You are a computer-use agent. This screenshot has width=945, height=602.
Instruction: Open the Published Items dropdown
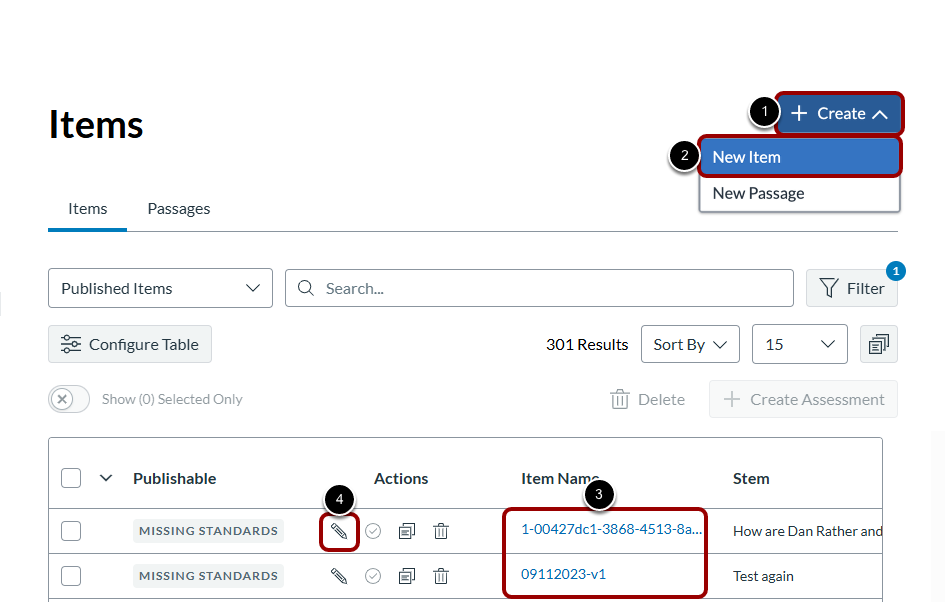(160, 288)
